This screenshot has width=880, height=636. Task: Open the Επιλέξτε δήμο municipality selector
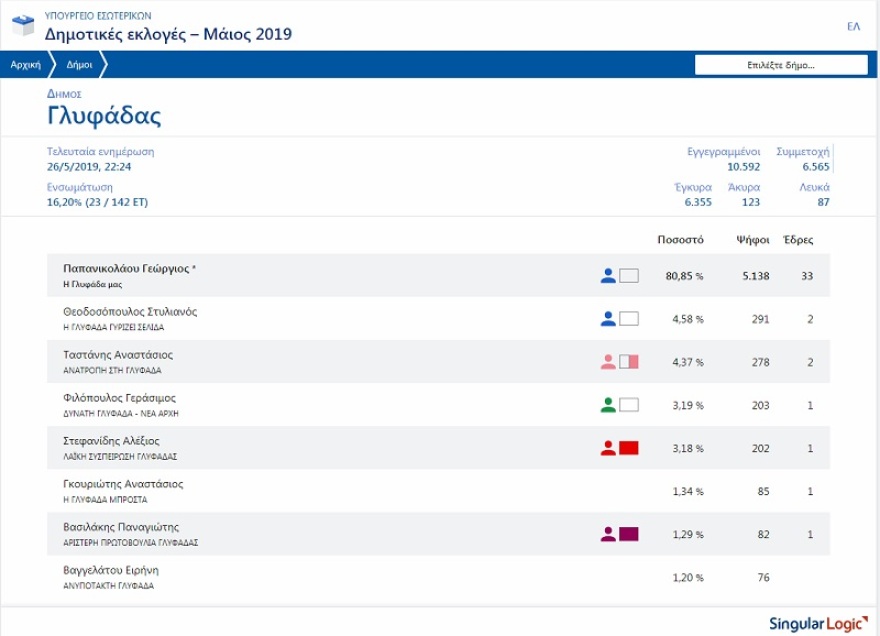pos(781,65)
